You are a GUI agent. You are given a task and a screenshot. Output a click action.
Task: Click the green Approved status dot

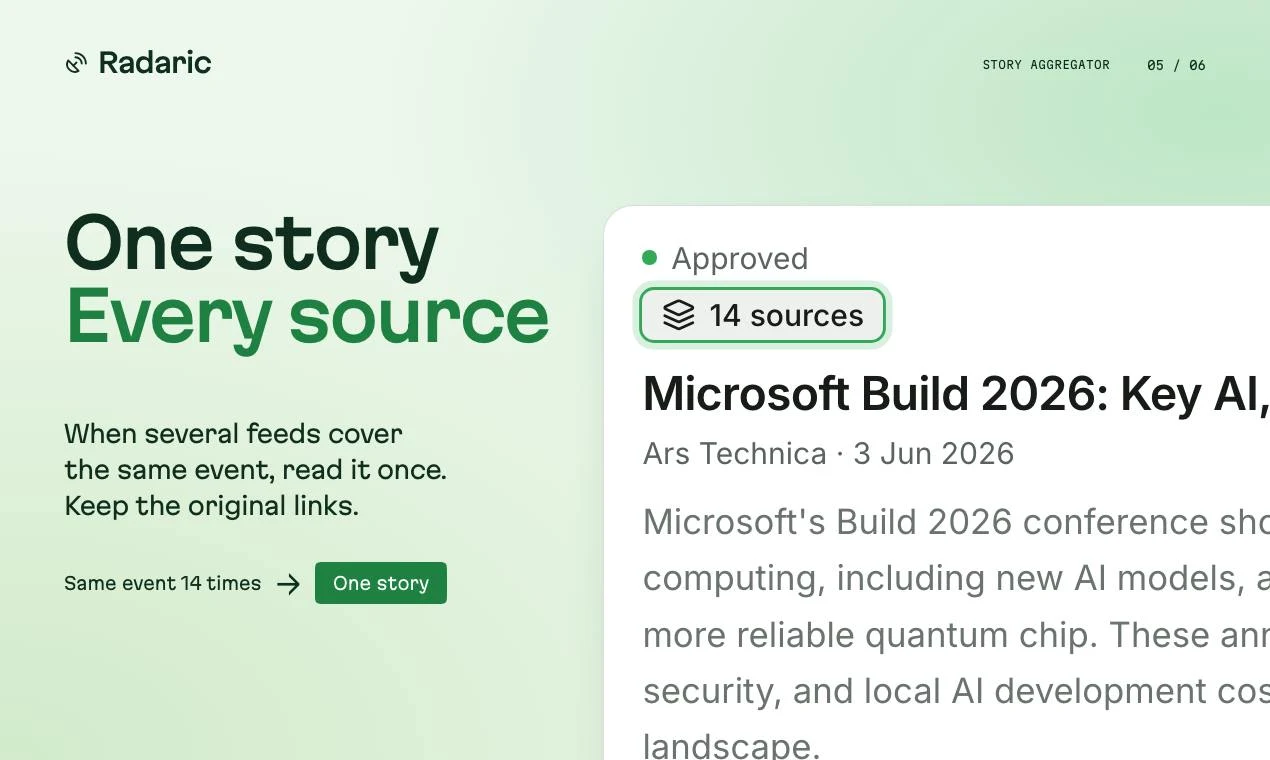[649, 258]
